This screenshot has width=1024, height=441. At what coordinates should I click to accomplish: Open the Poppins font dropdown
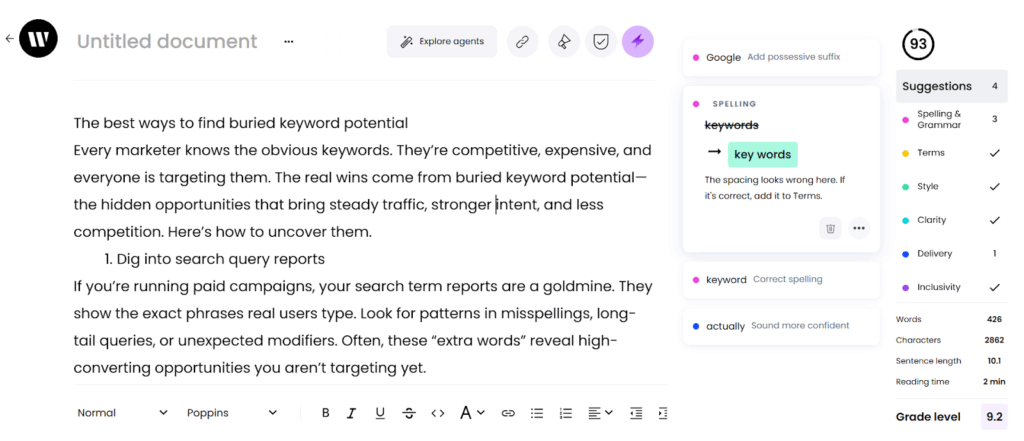tap(232, 413)
